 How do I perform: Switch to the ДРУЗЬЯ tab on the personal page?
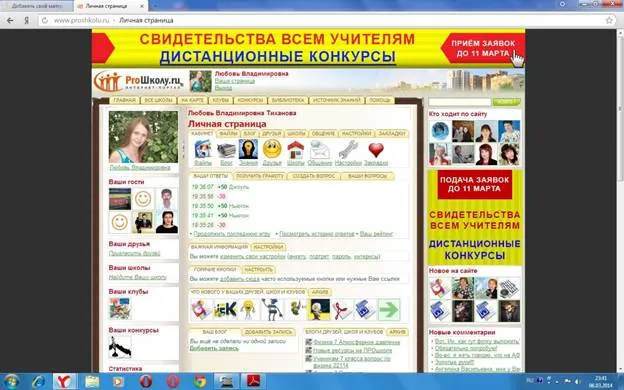tap(272, 134)
